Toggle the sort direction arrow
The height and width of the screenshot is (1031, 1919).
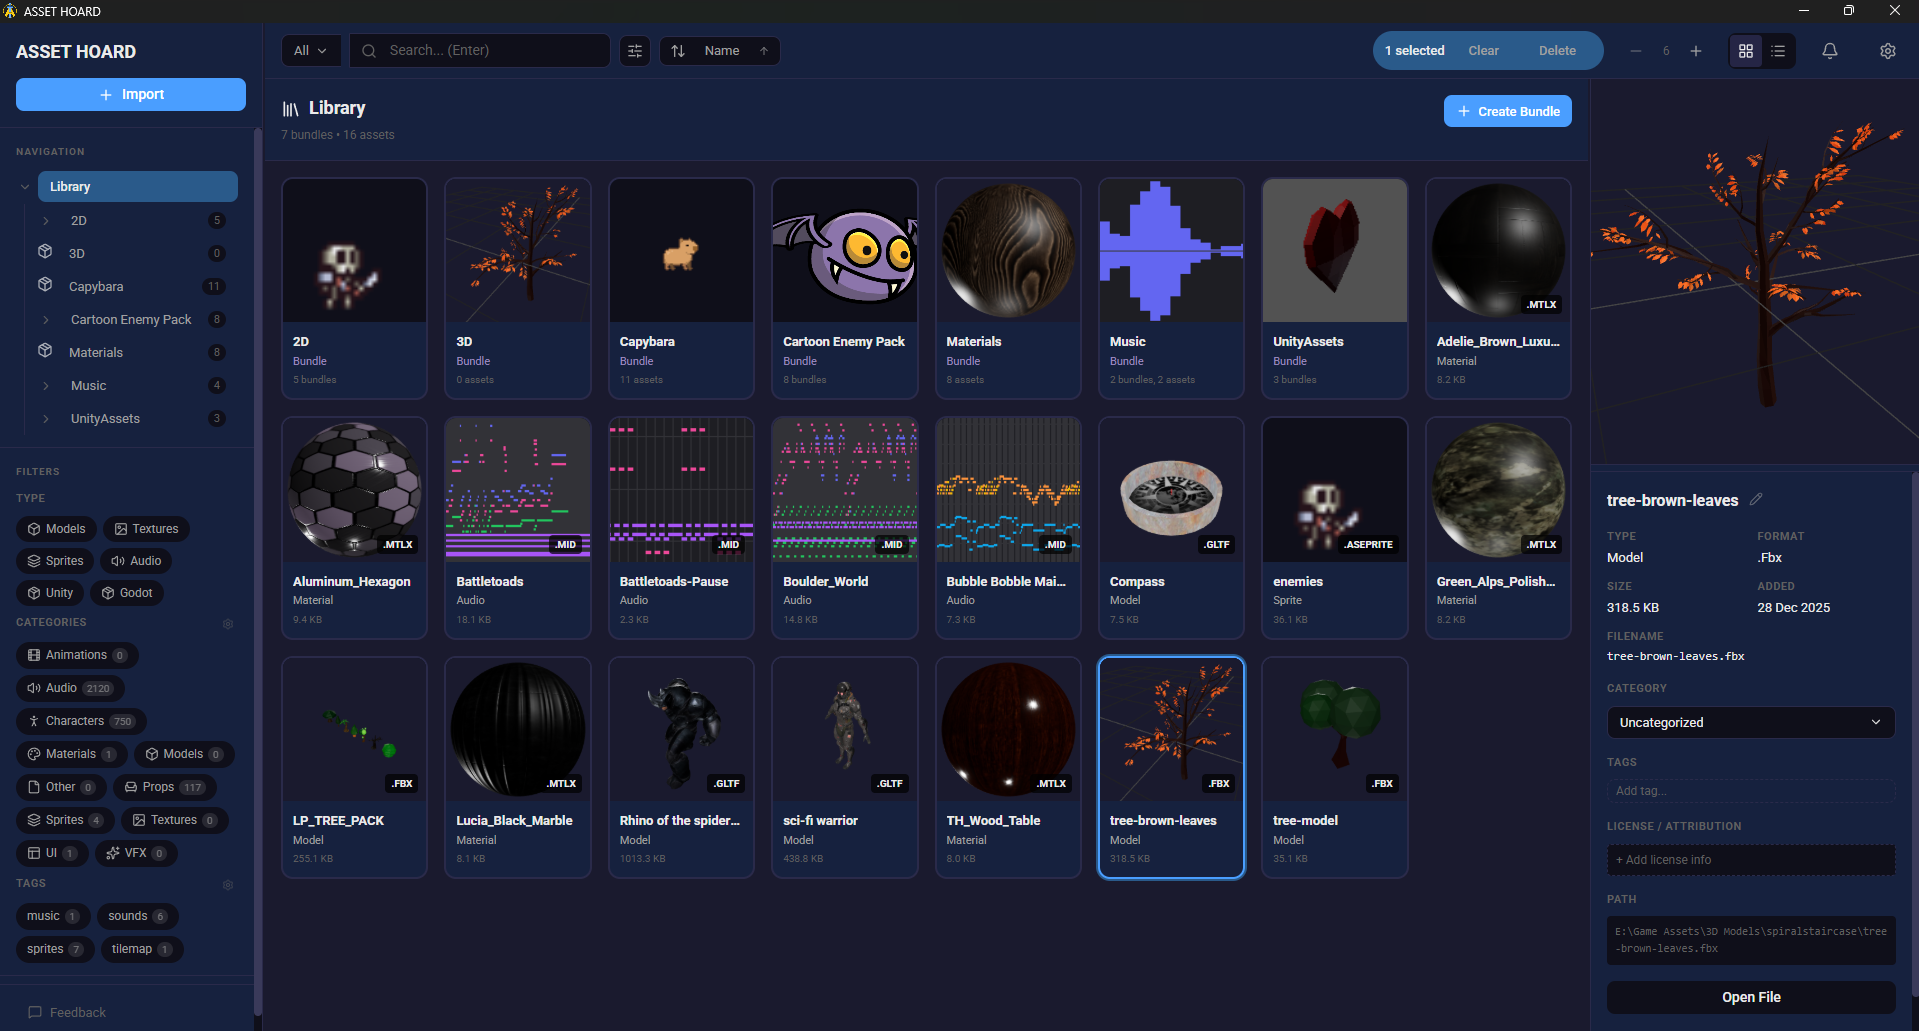pos(764,50)
